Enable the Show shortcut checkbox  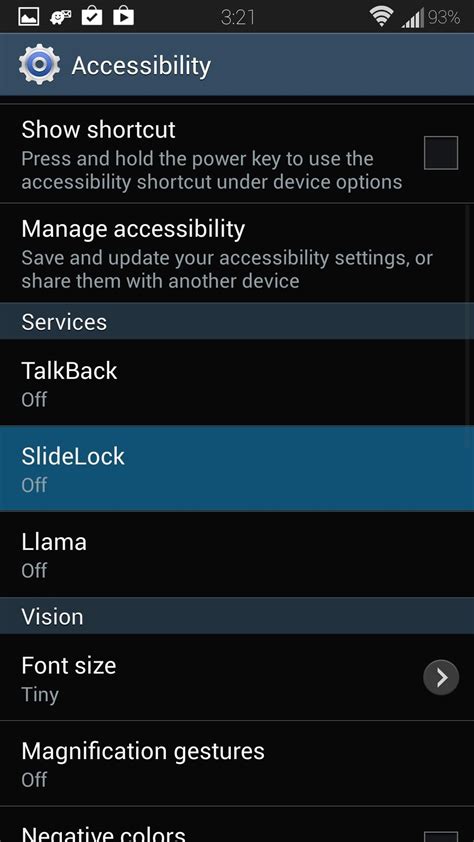[441, 153]
